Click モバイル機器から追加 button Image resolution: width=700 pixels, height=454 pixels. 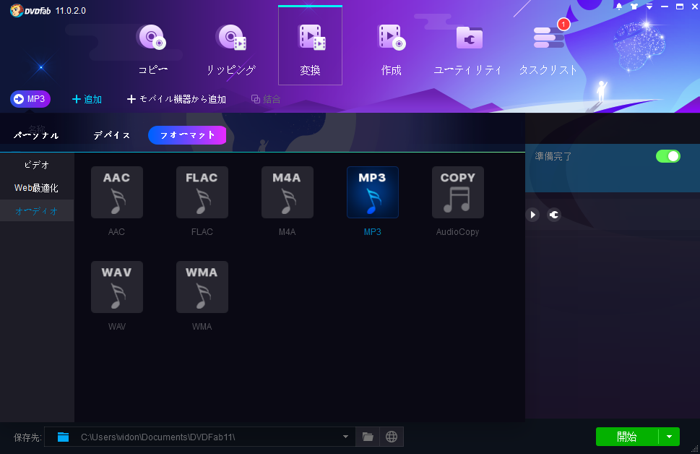click(x=177, y=99)
